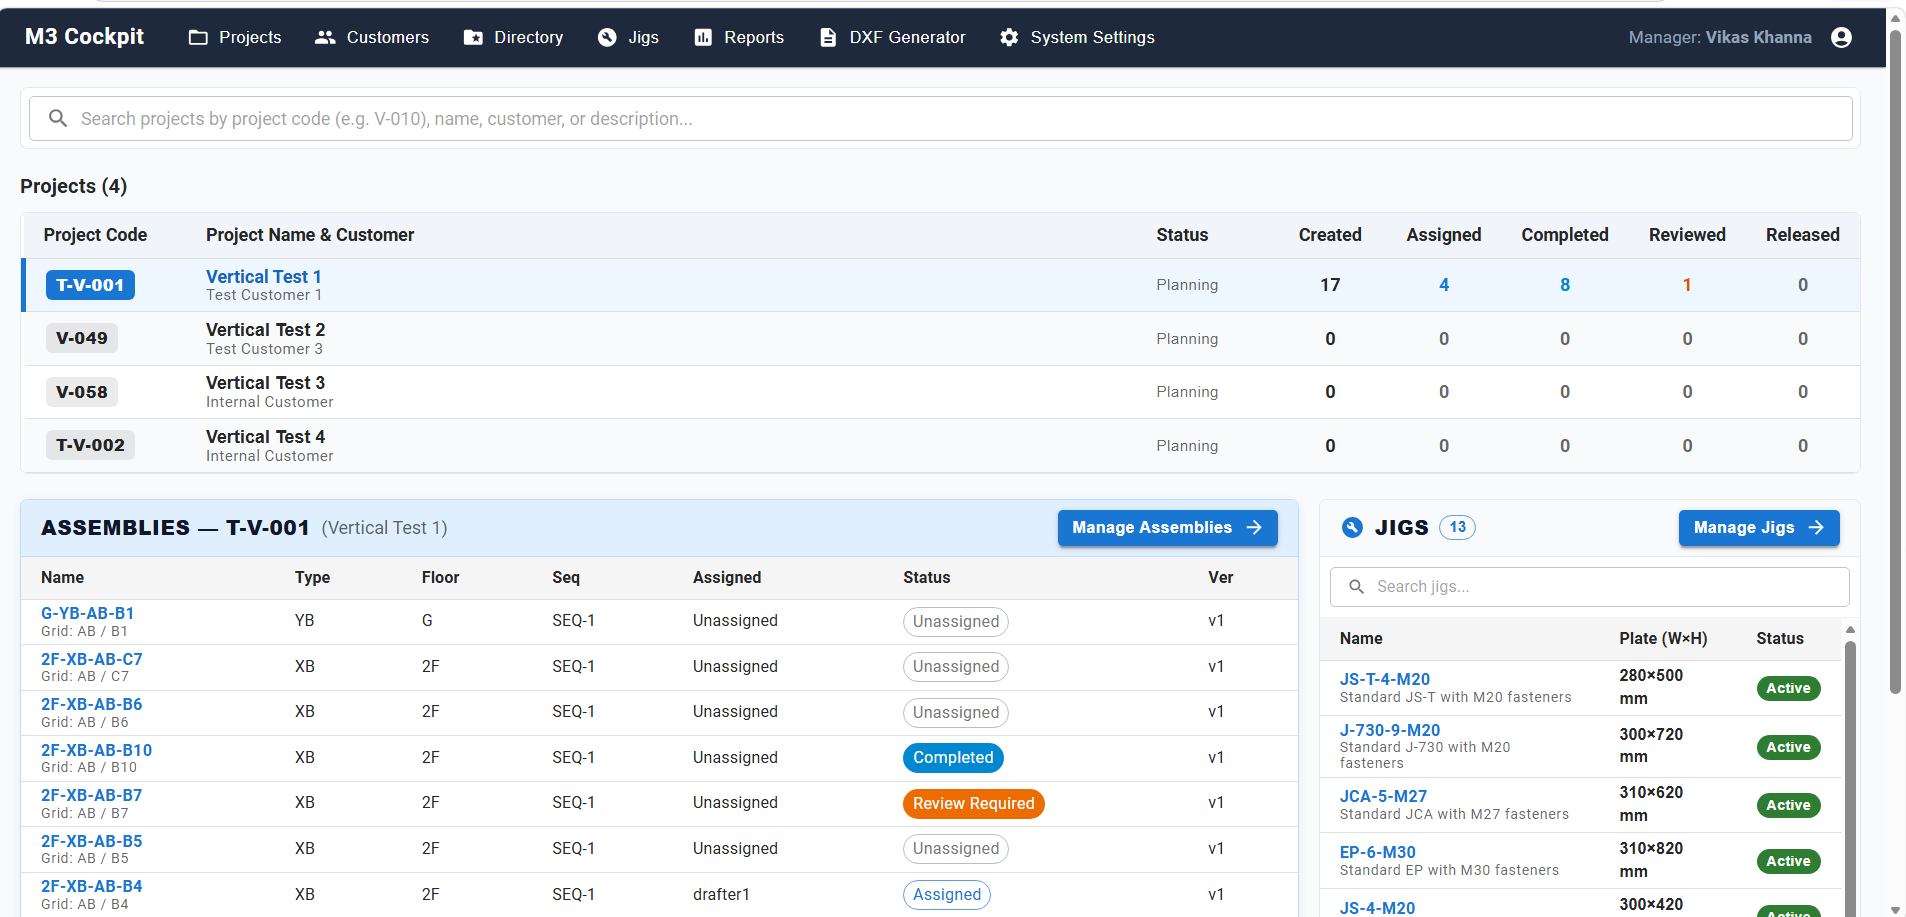Open assembly 2F-XB-AB-B10 link
1906x917 pixels.
tap(96, 750)
